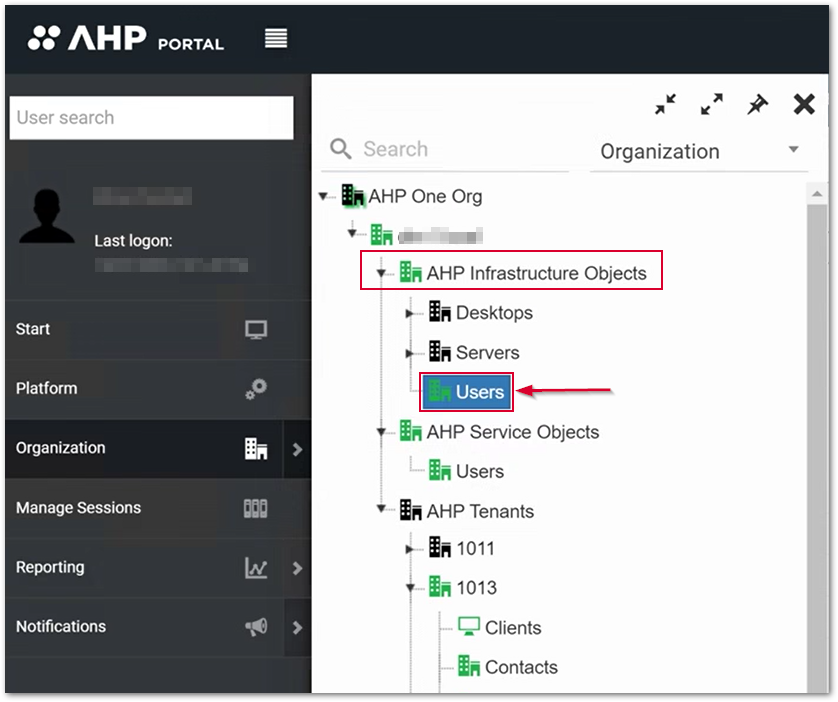Click the Manage Sessions icon
The width and height of the screenshot is (838, 702).
click(x=255, y=508)
